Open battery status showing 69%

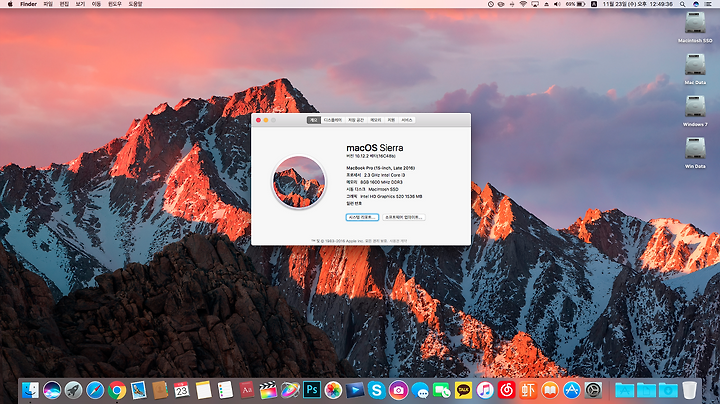(575, 4)
